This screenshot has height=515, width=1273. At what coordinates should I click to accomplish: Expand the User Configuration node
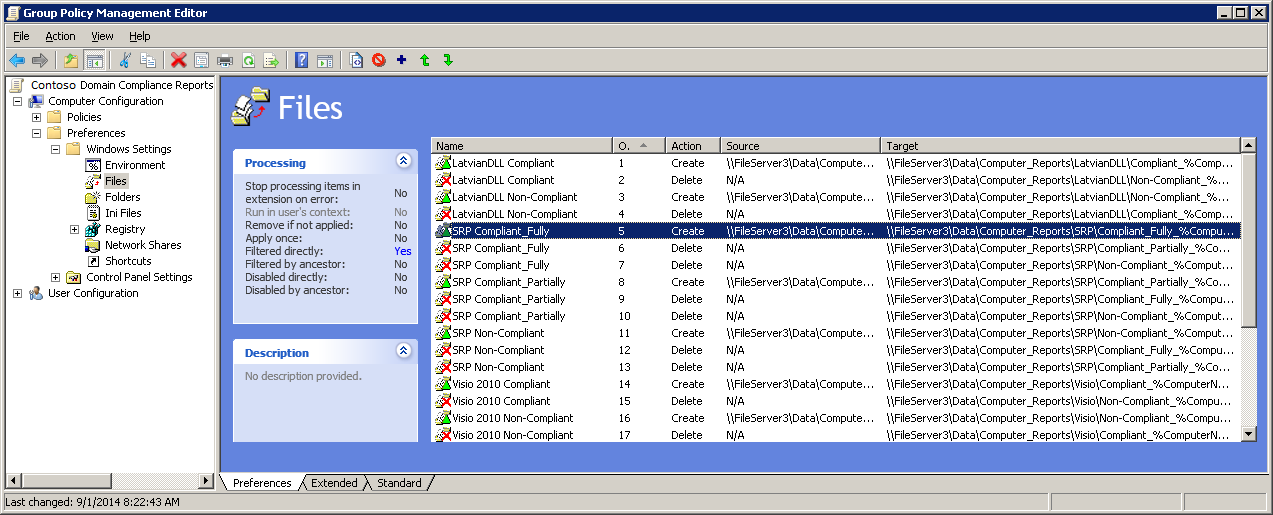coord(18,293)
